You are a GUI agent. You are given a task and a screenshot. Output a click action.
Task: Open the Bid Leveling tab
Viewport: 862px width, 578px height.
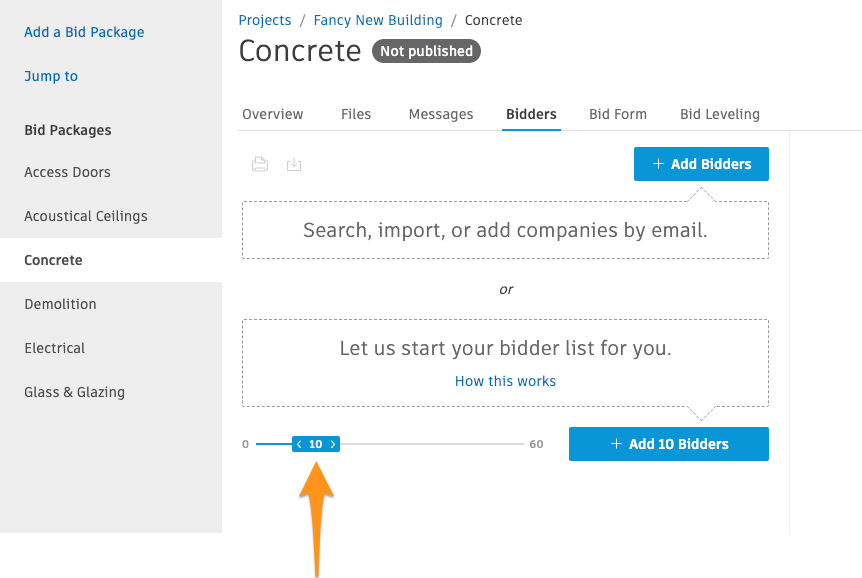tap(720, 114)
